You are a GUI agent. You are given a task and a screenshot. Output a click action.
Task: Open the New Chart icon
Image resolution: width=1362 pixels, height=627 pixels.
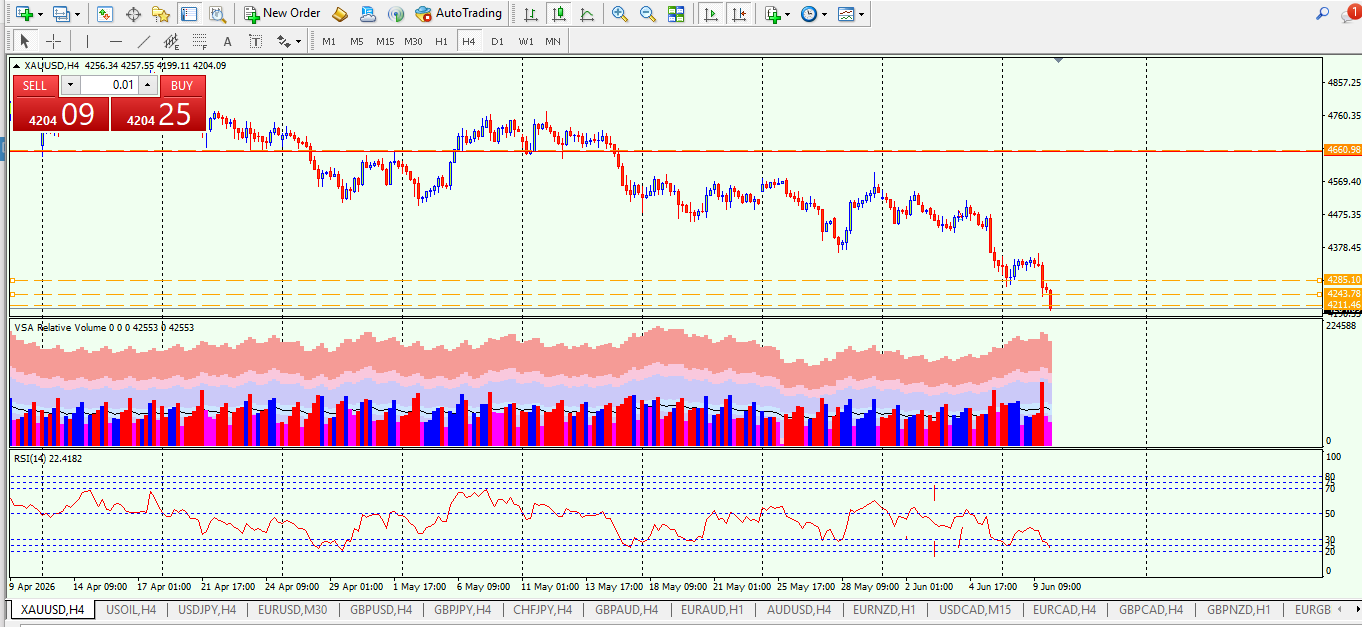[24, 14]
